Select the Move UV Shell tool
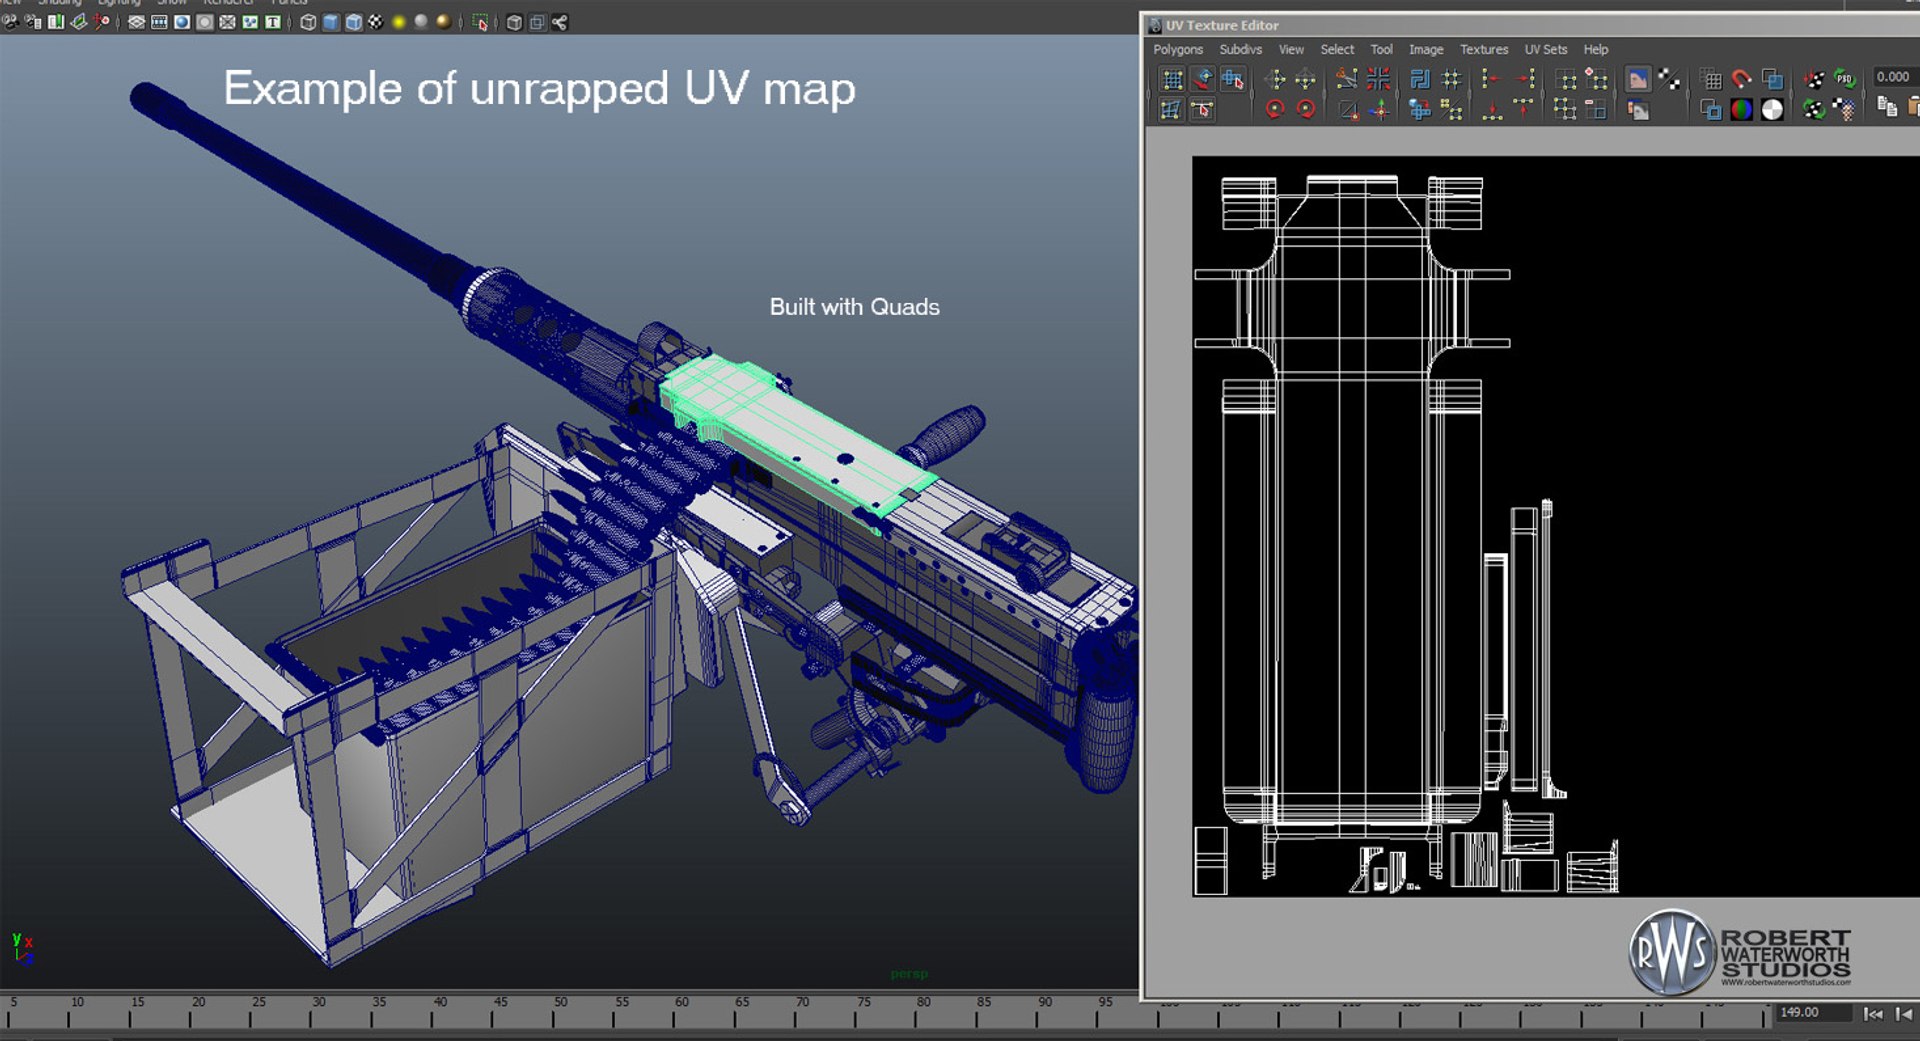 click(1233, 79)
